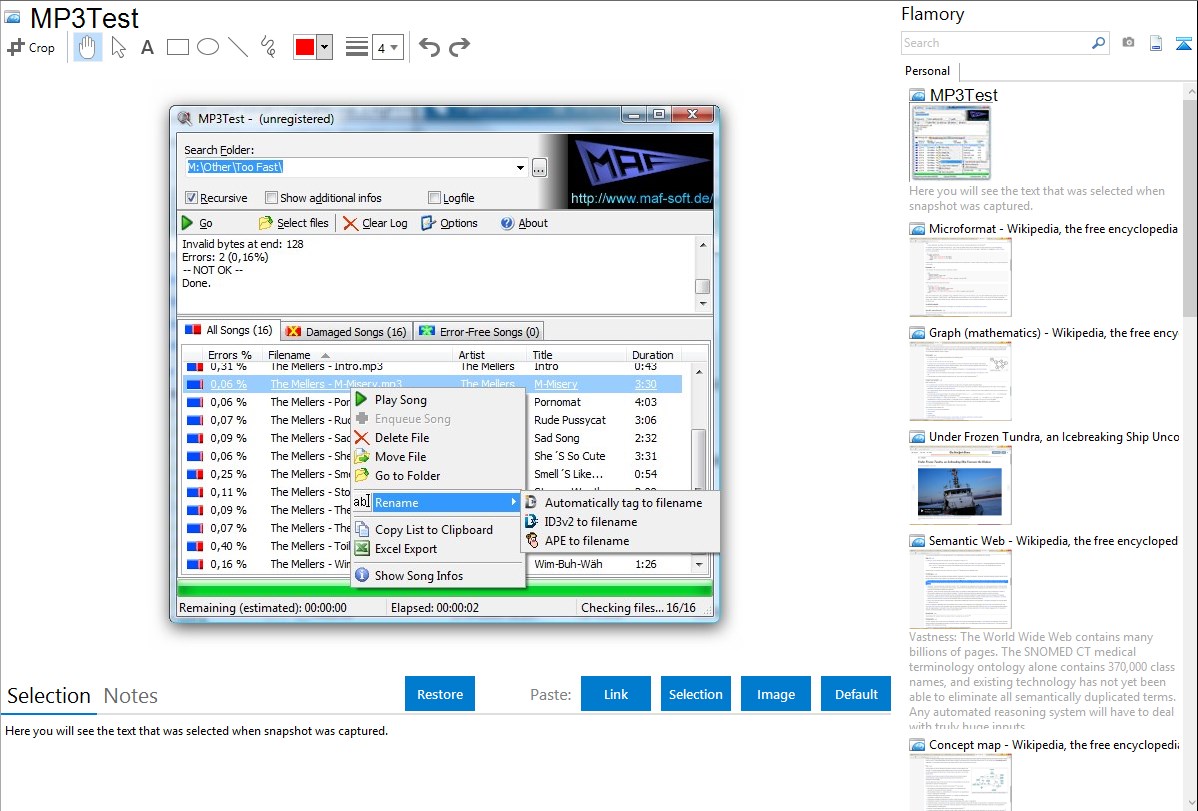This screenshot has height=811, width=1198.
Task: Click the browse folder ellipsis button
Action: coord(539,167)
